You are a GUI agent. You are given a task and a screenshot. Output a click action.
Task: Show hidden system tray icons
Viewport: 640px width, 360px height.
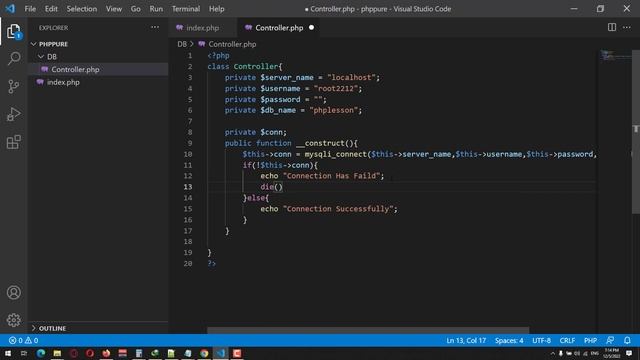[553, 353]
